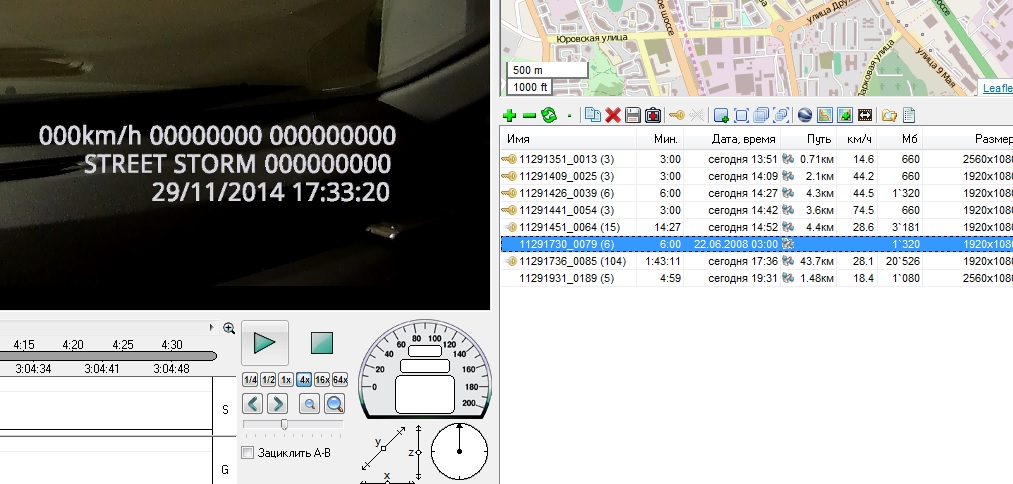
Task: Switch playback speed to 1/4
Action: pos(250,380)
